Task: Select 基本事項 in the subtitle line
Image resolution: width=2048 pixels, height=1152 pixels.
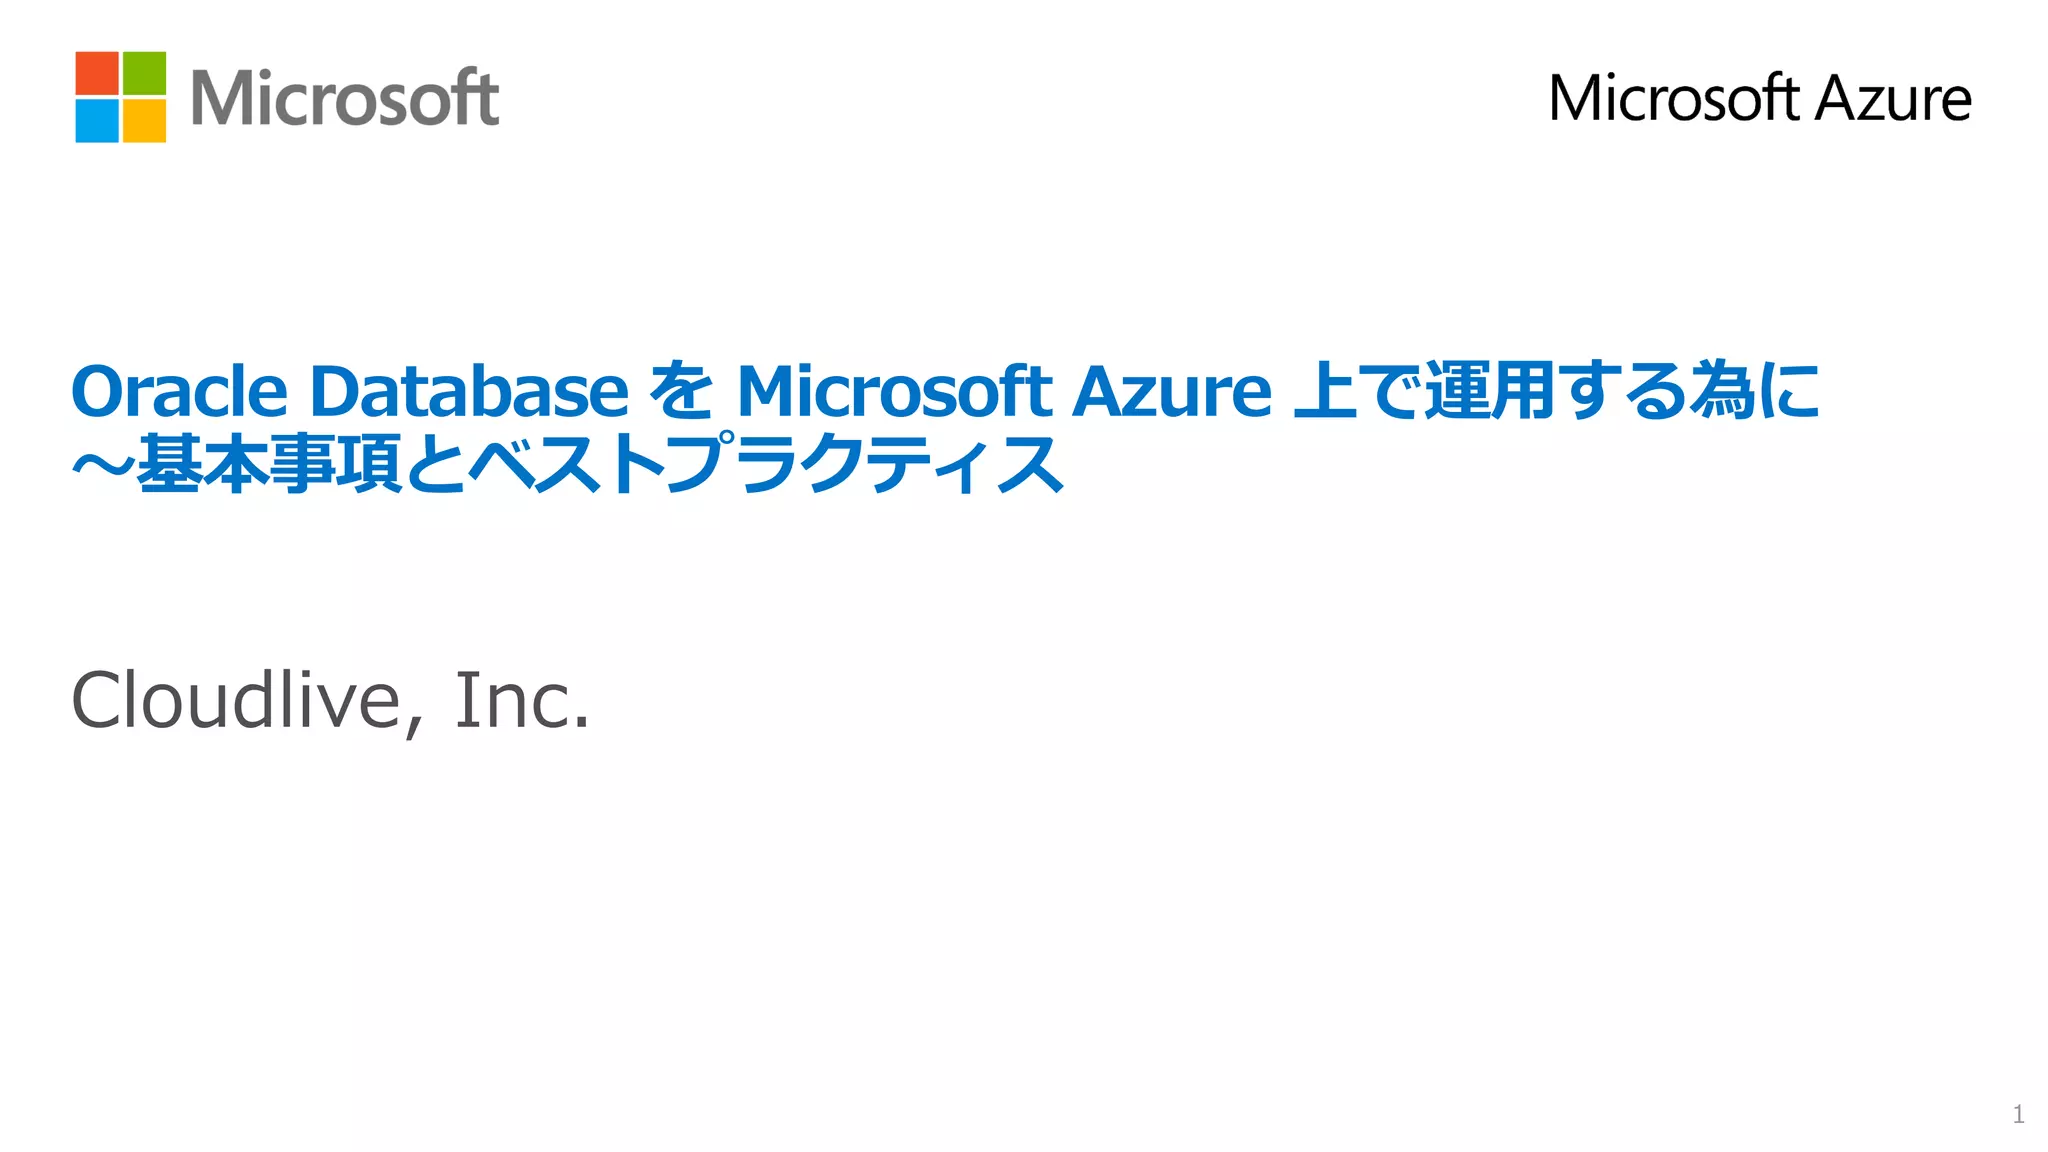Action: pyautogui.click(x=269, y=464)
